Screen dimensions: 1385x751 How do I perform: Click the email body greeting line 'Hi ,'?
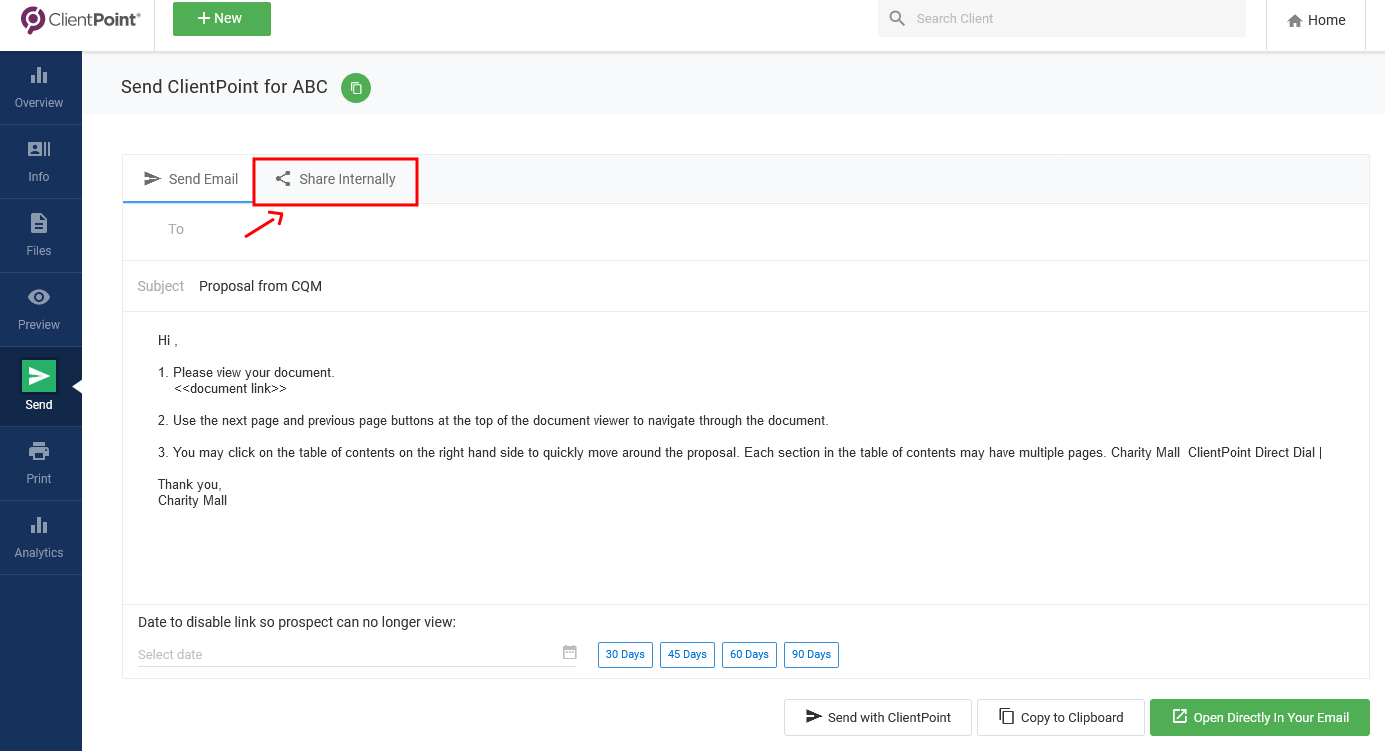168,341
